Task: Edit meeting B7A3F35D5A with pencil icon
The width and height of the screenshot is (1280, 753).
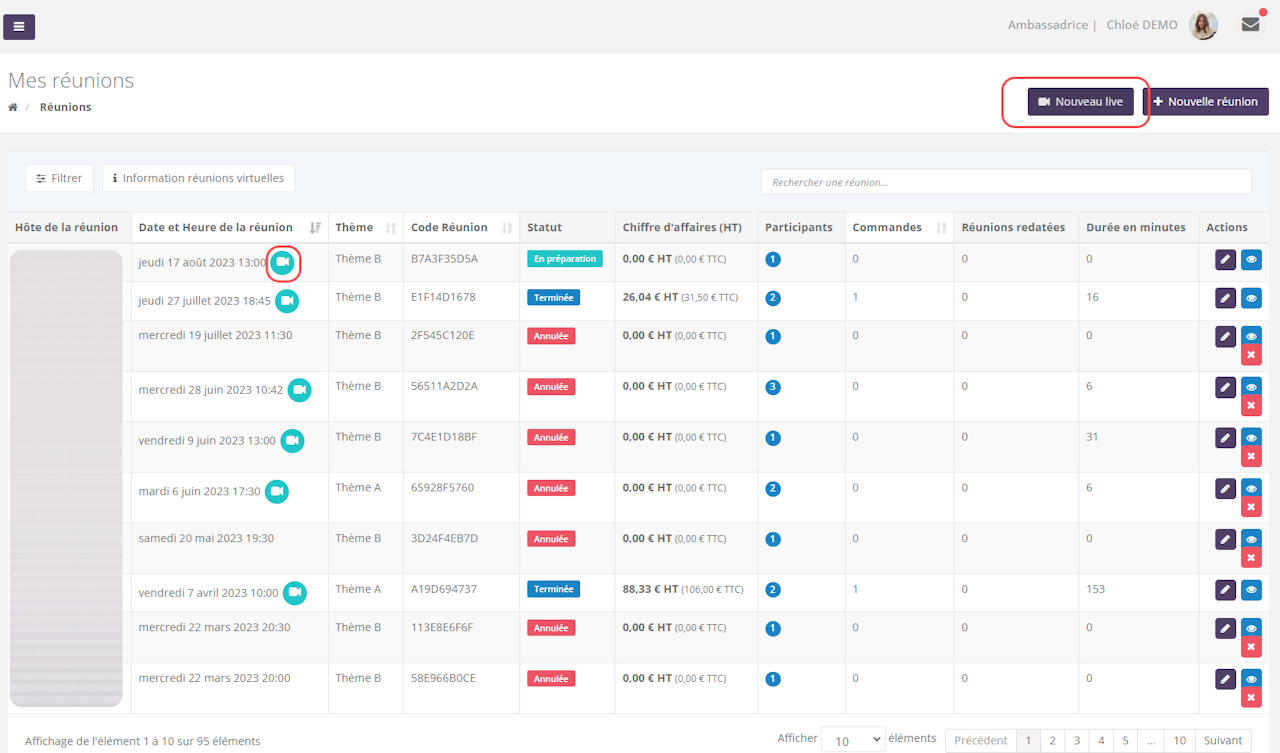Action: coord(1225,260)
